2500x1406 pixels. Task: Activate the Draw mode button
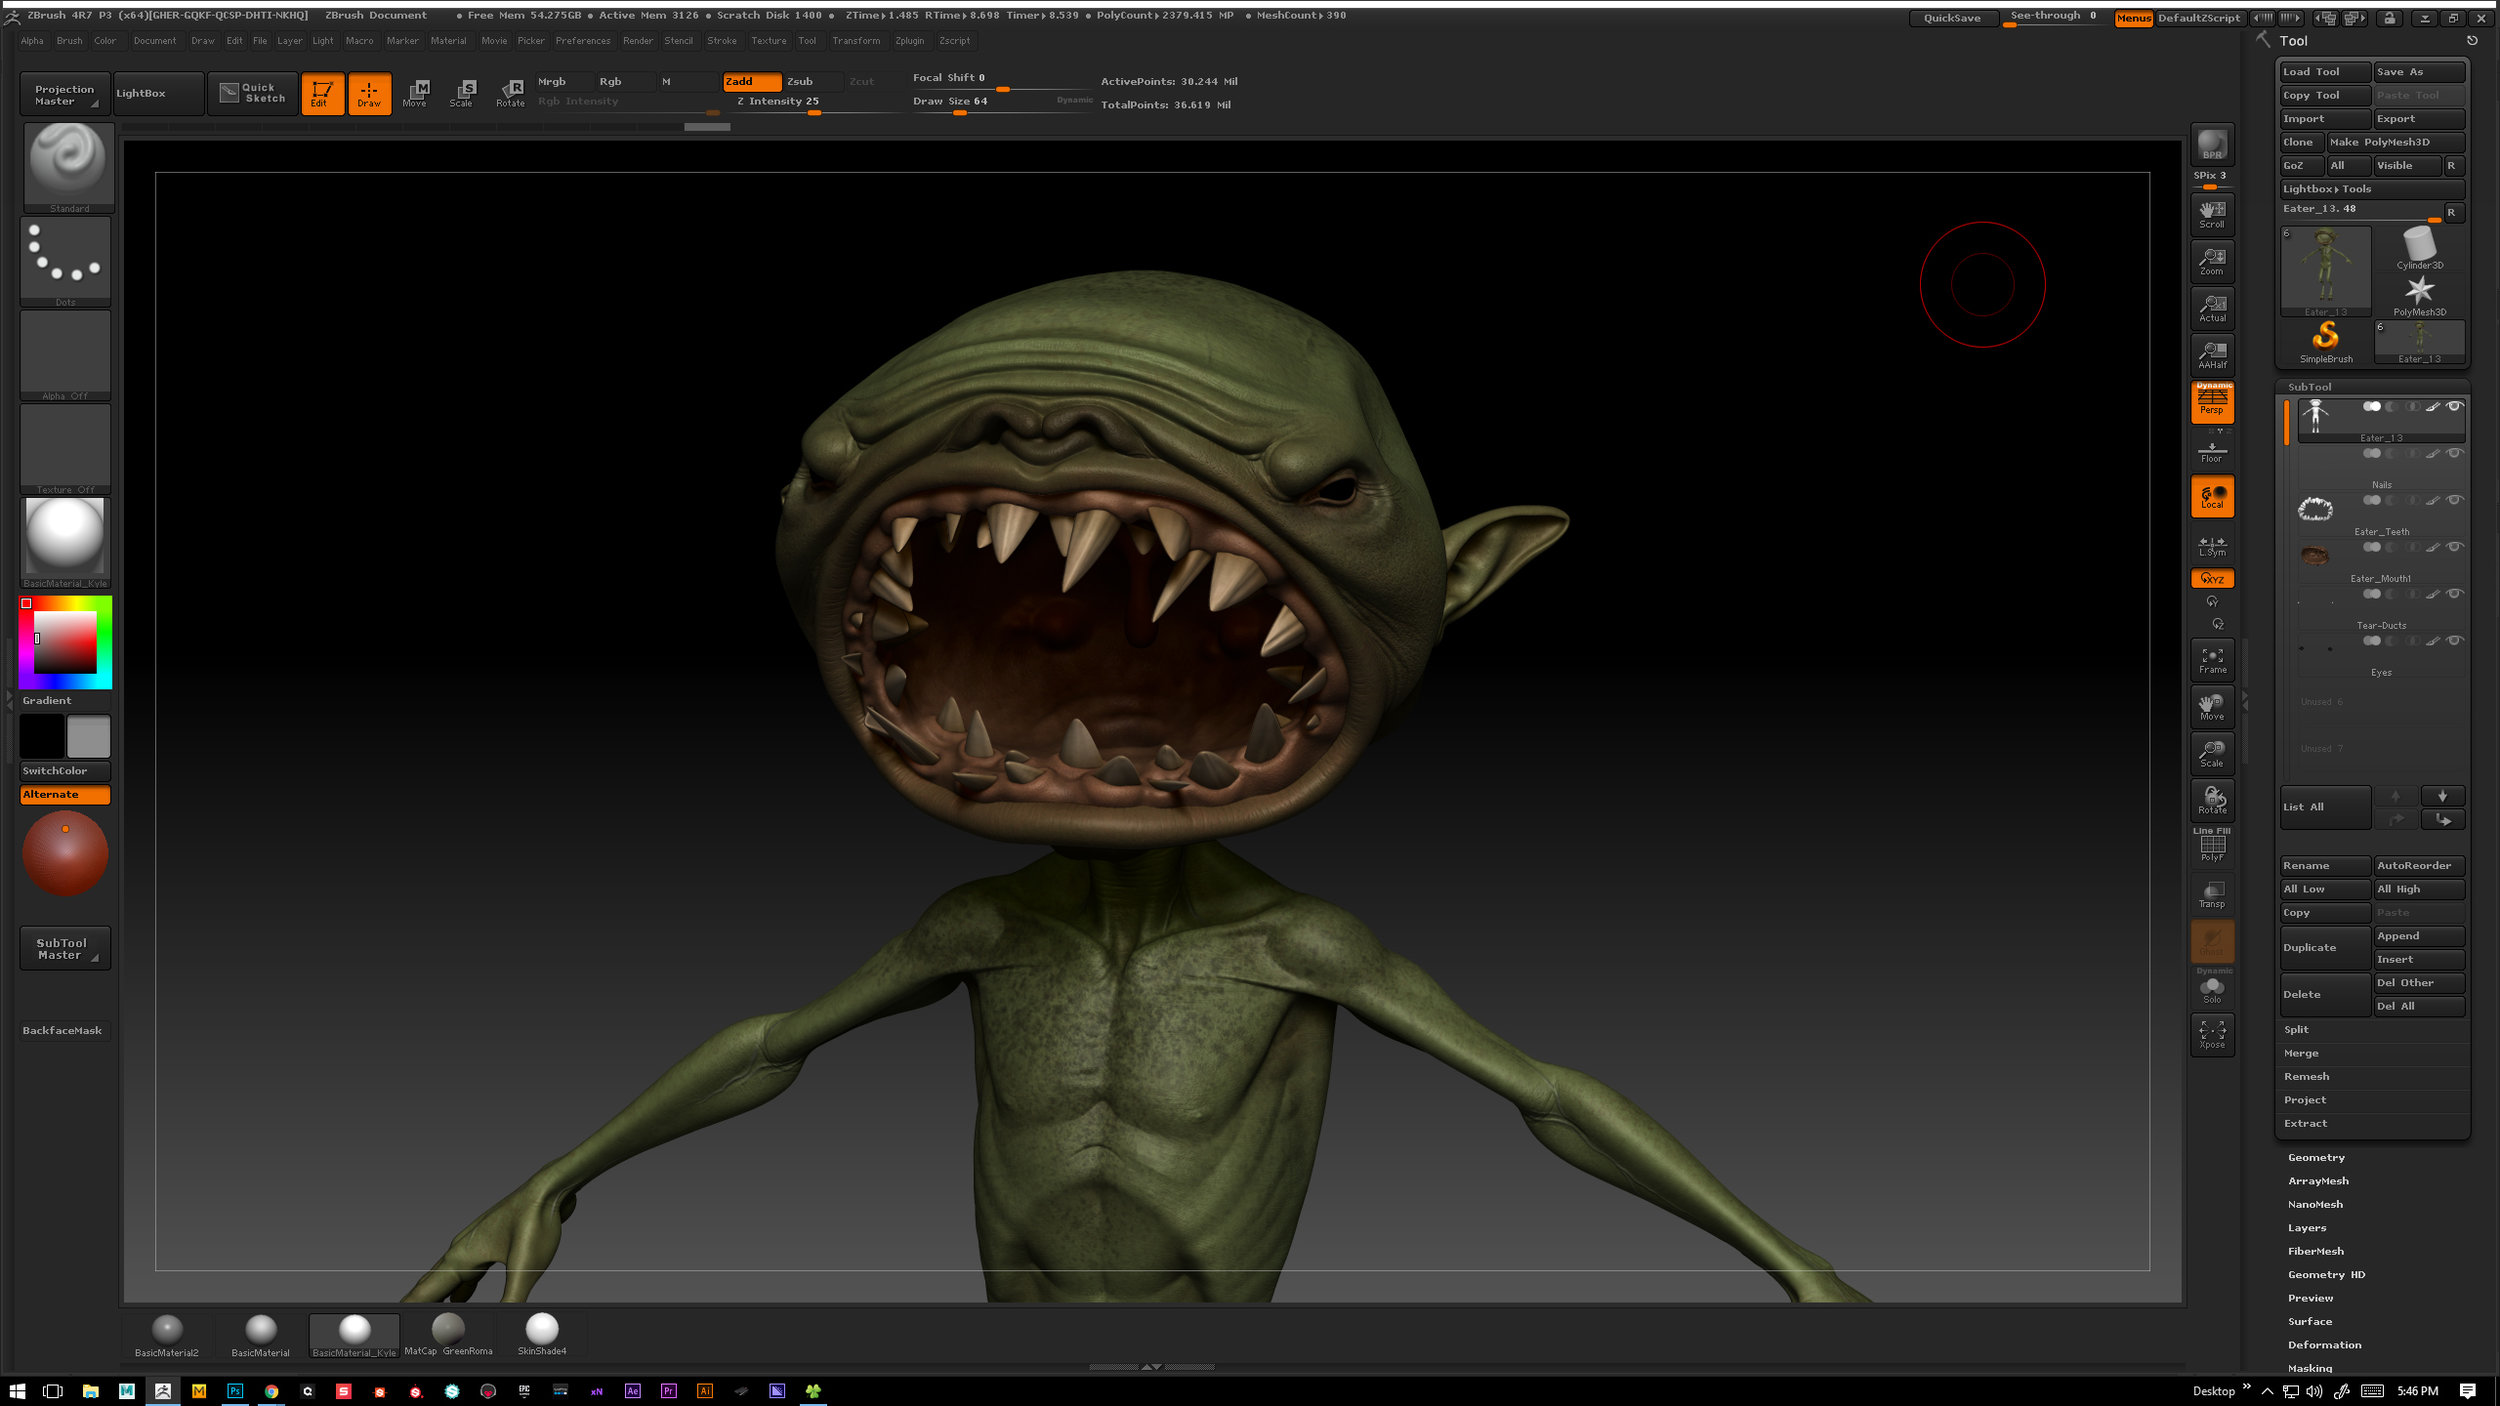(x=369, y=93)
